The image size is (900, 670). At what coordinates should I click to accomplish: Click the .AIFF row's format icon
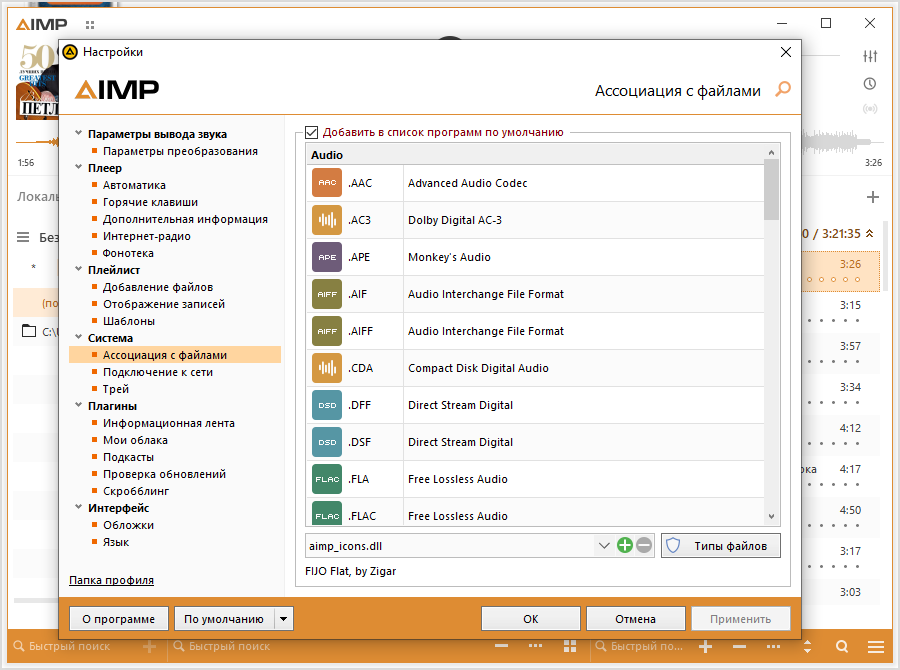[x=327, y=331]
